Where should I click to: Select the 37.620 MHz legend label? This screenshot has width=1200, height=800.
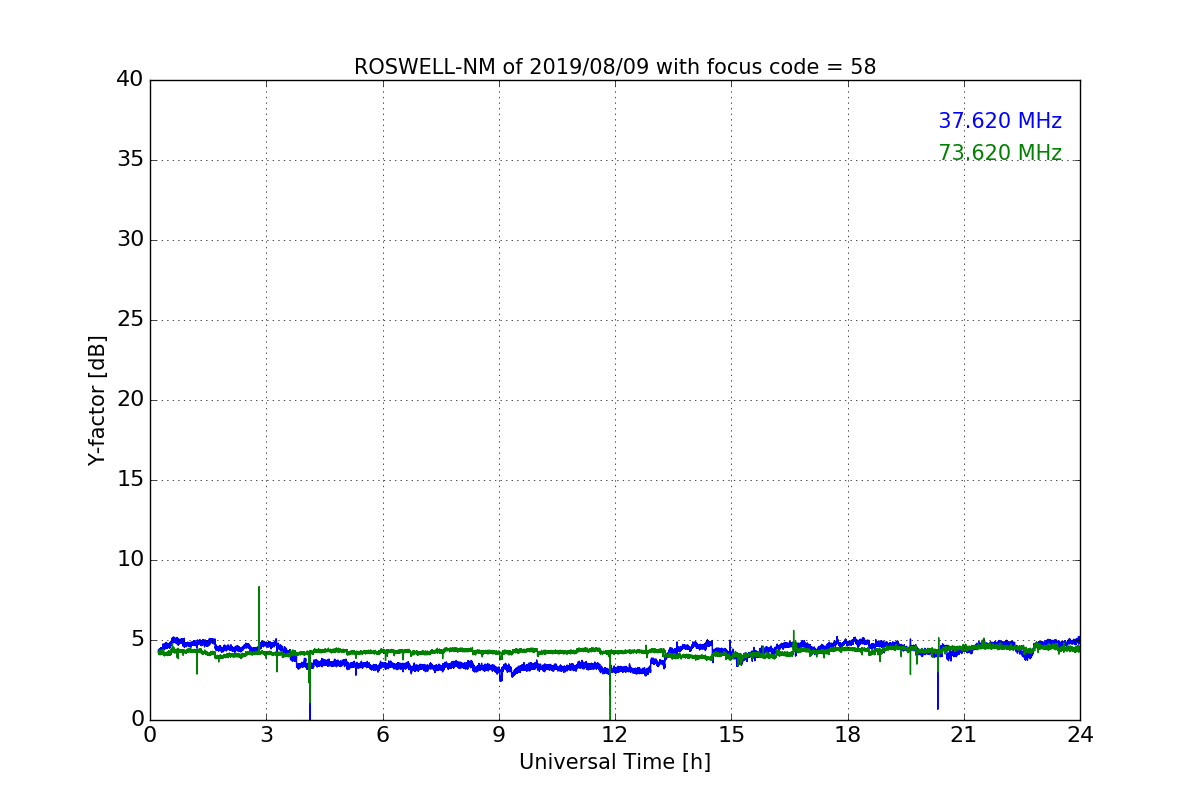tap(1000, 121)
